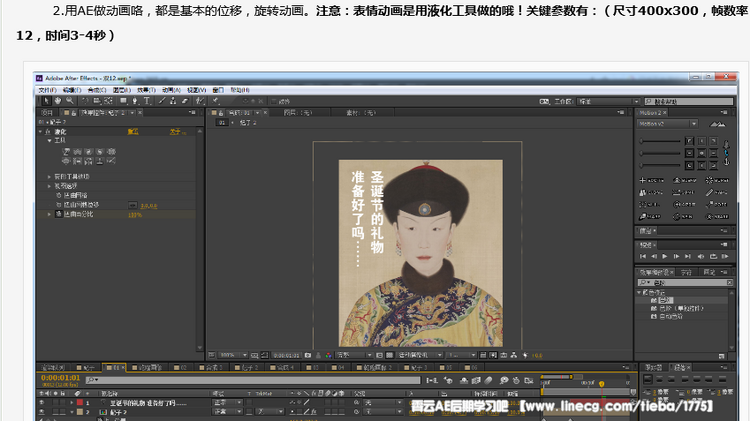The width and height of the screenshot is (750, 421).
Task: Jump to last frame in the Preview panel
Action: [688, 256]
